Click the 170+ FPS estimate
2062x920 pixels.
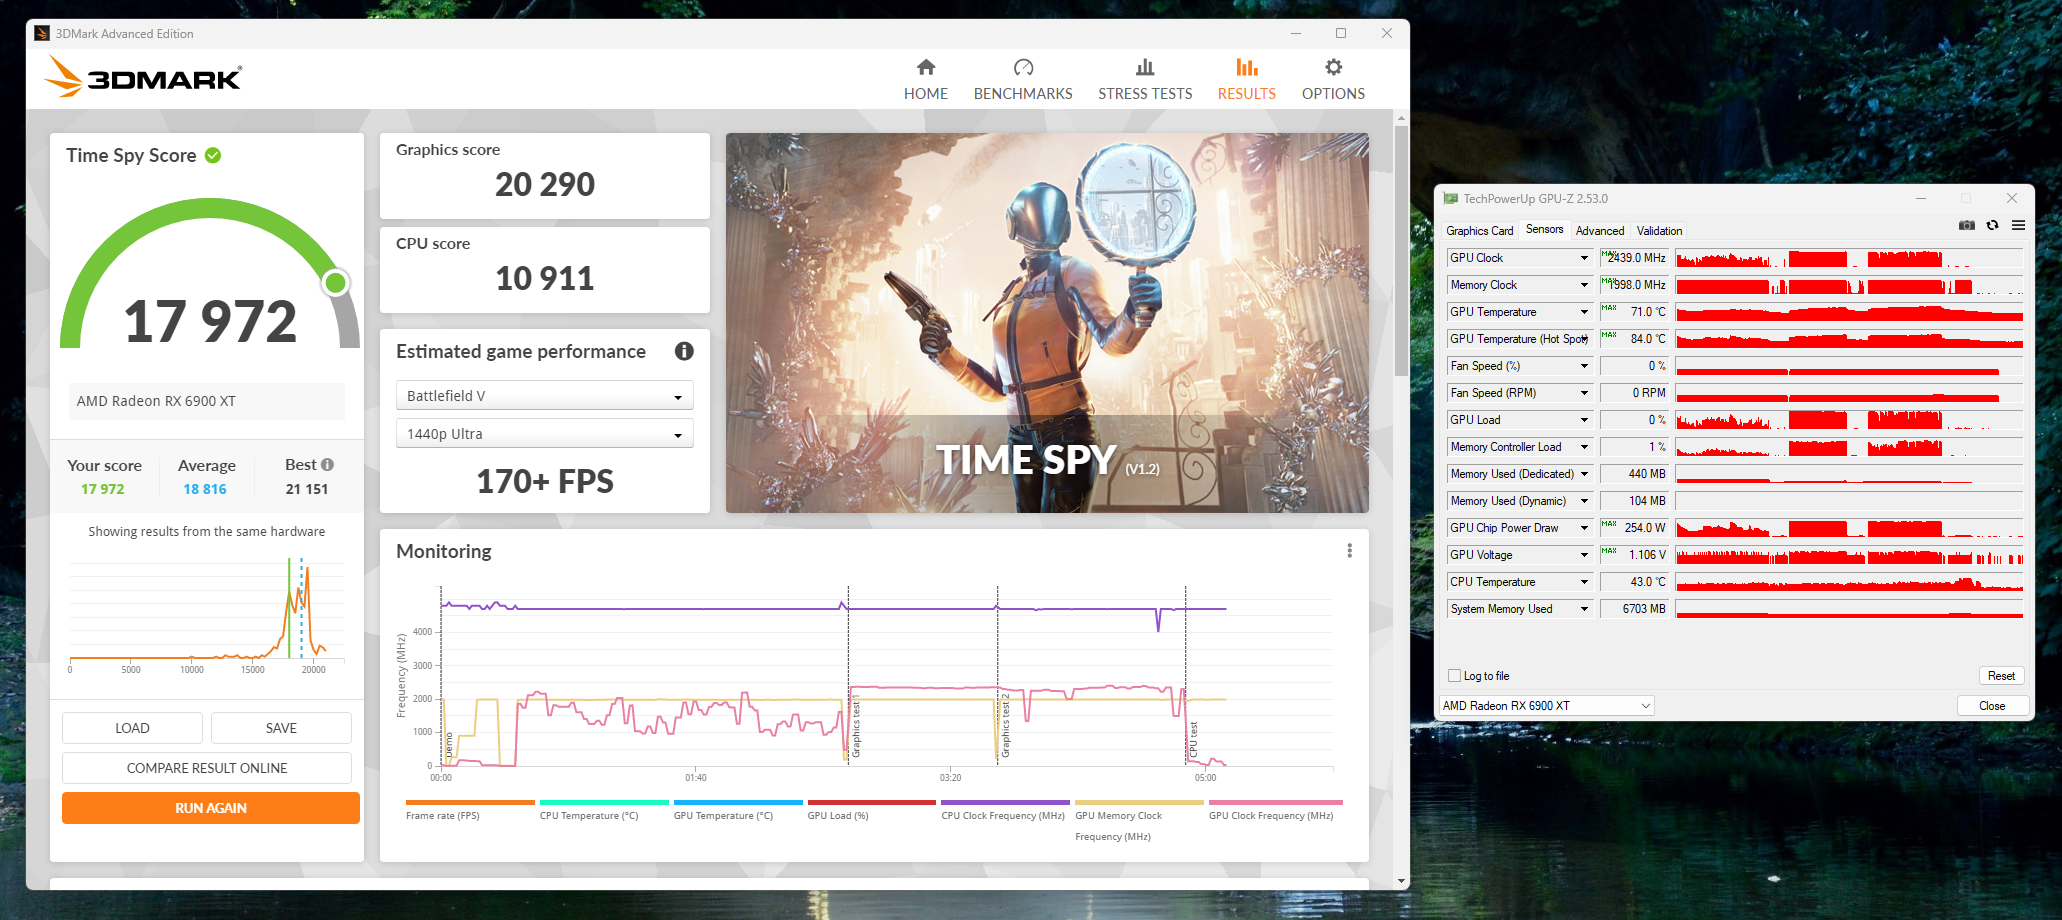pos(545,481)
